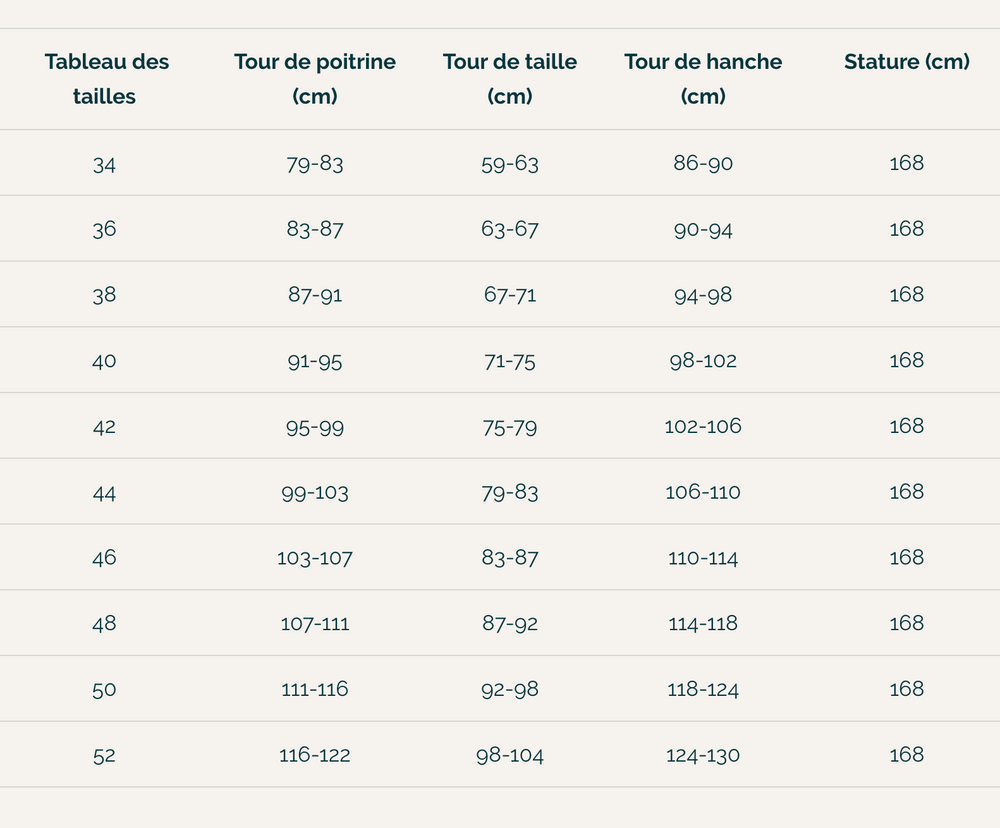Click the 71-75 waist measurement cell
The width and height of the screenshot is (1000, 828).
pyautogui.click(x=510, y=362)
